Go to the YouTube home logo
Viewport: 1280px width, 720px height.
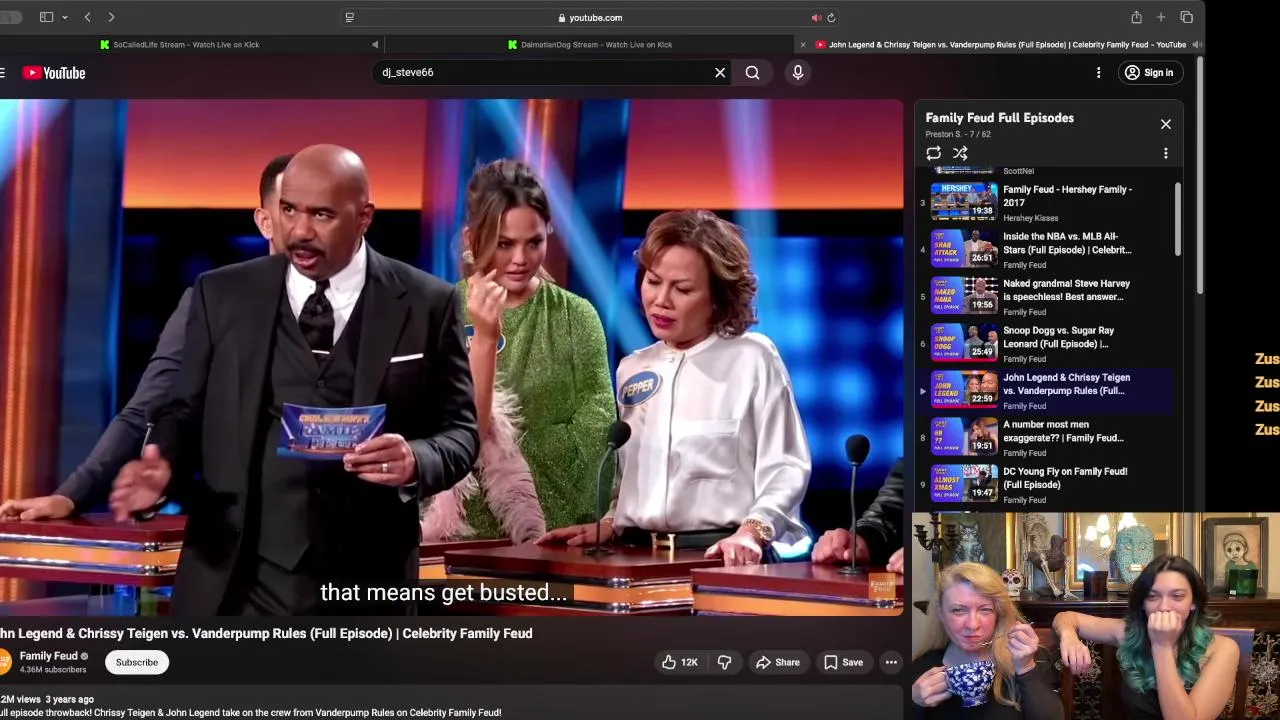(54, 72)
